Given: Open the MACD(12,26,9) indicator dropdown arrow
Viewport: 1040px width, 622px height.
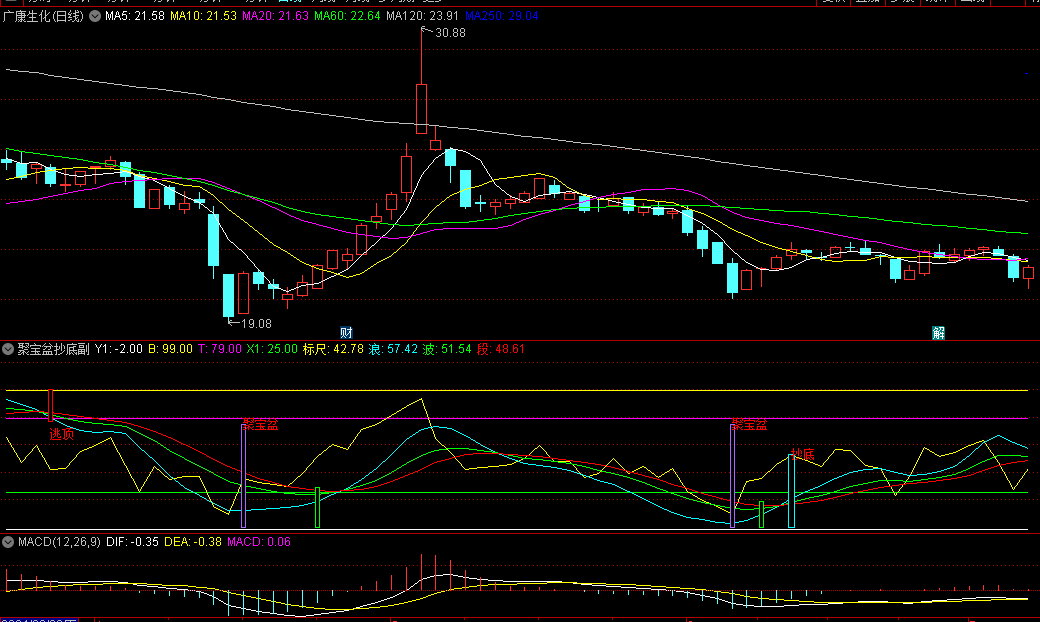Looking at the screenshot, I should coord(8,542).
